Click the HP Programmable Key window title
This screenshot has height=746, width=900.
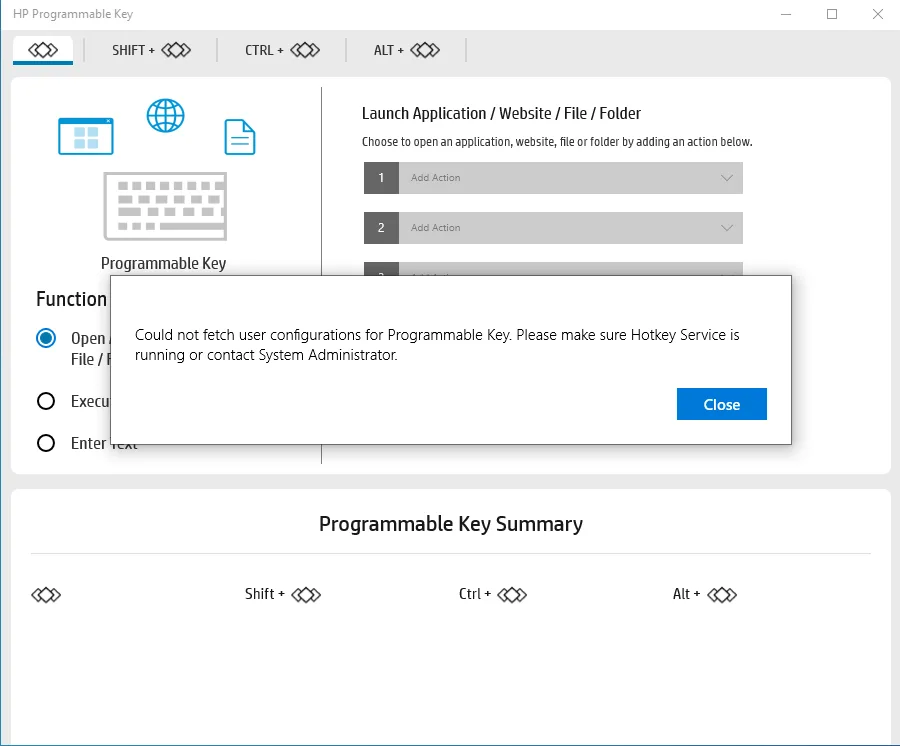(73, 14)
